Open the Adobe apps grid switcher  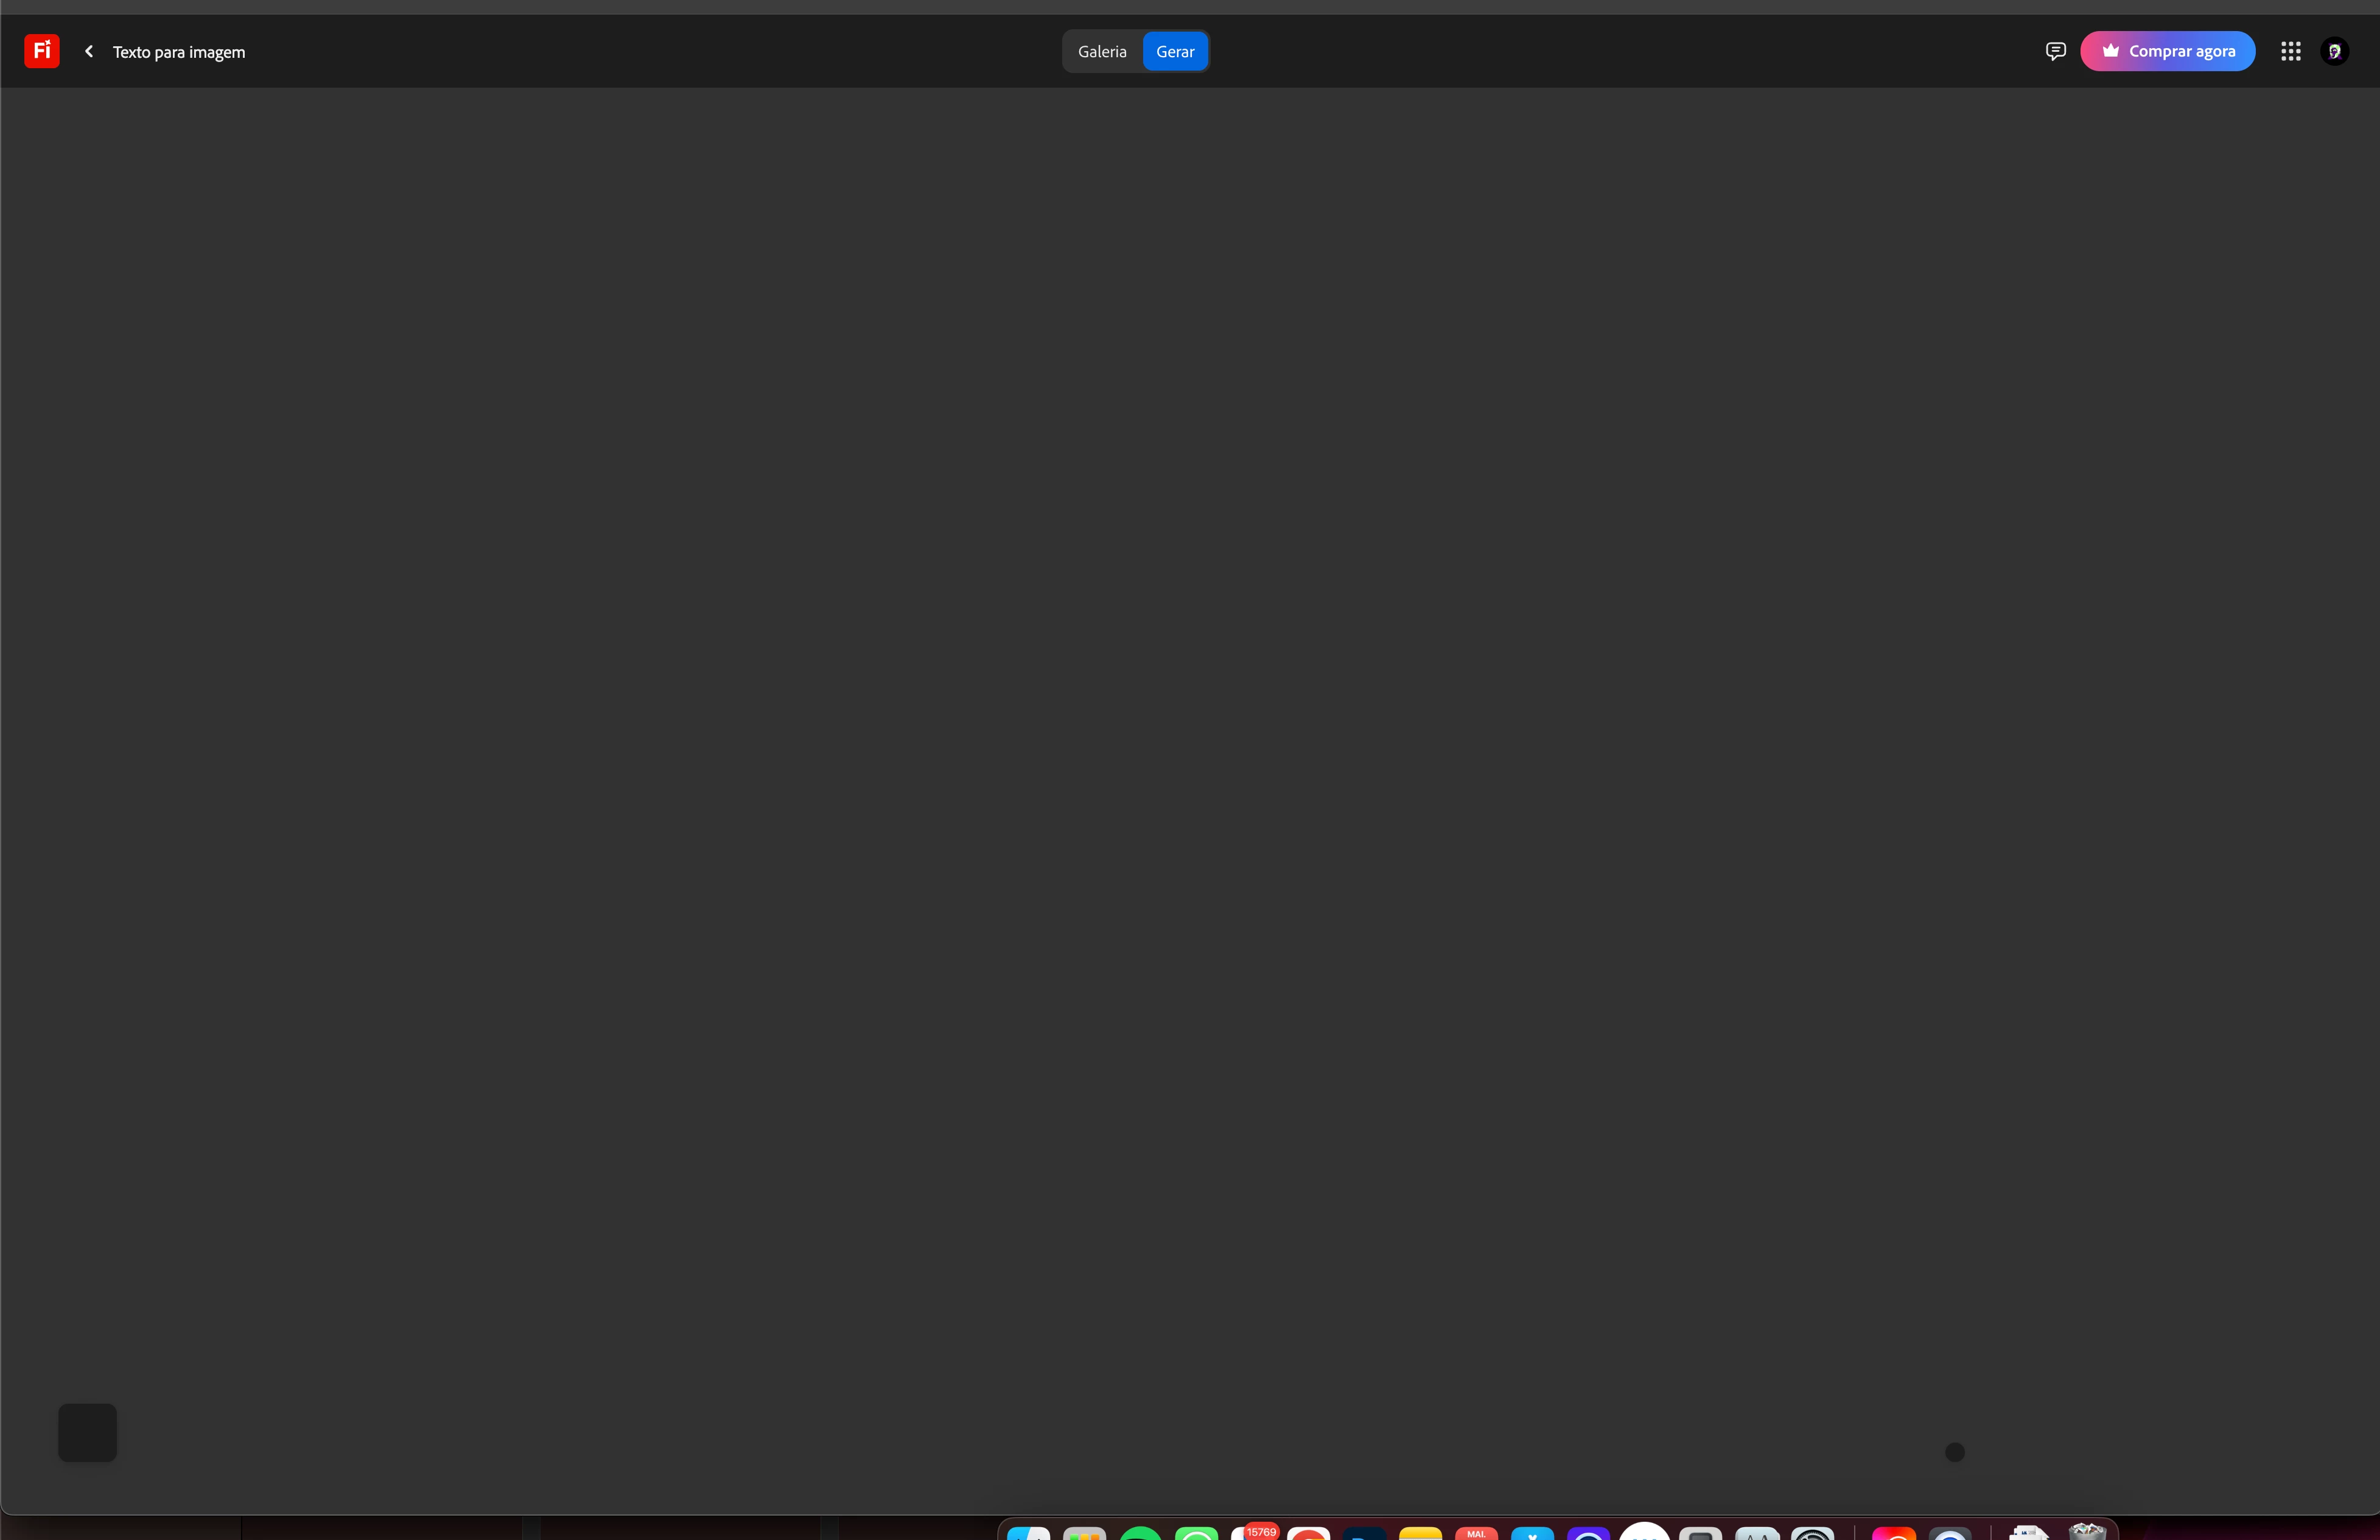click(x=2291, y=51)
